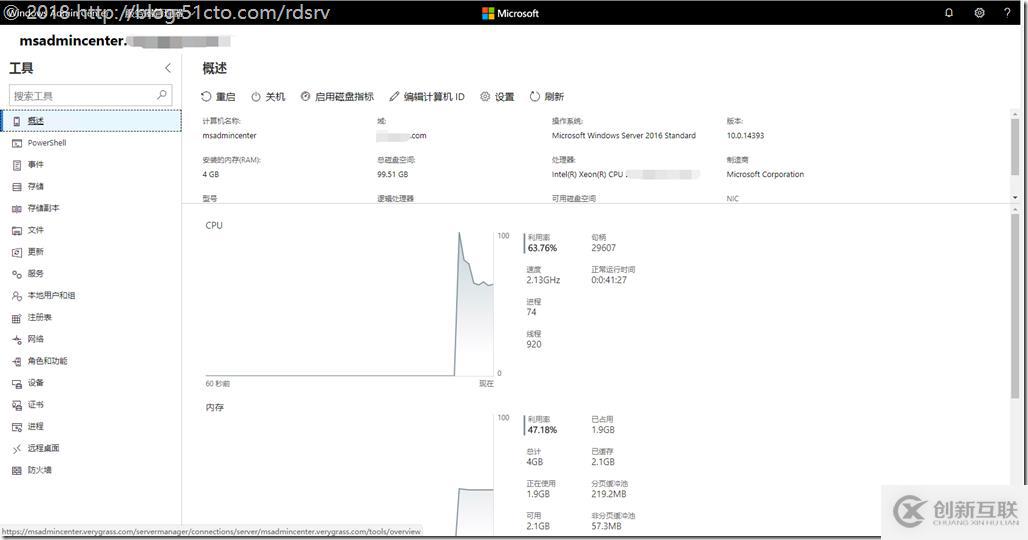Click the thread count value 920

pyautogui.click(x=534, y=344)
